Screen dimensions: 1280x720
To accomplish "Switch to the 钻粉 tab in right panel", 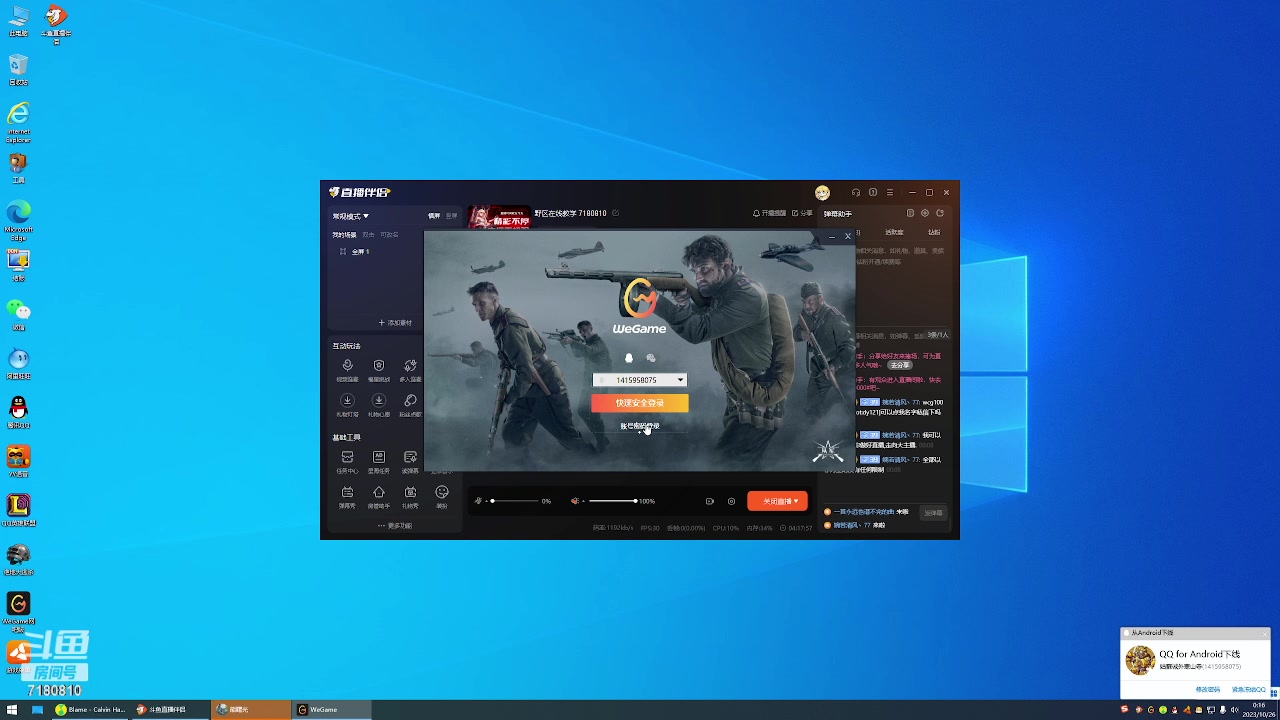I will [934, 232].
